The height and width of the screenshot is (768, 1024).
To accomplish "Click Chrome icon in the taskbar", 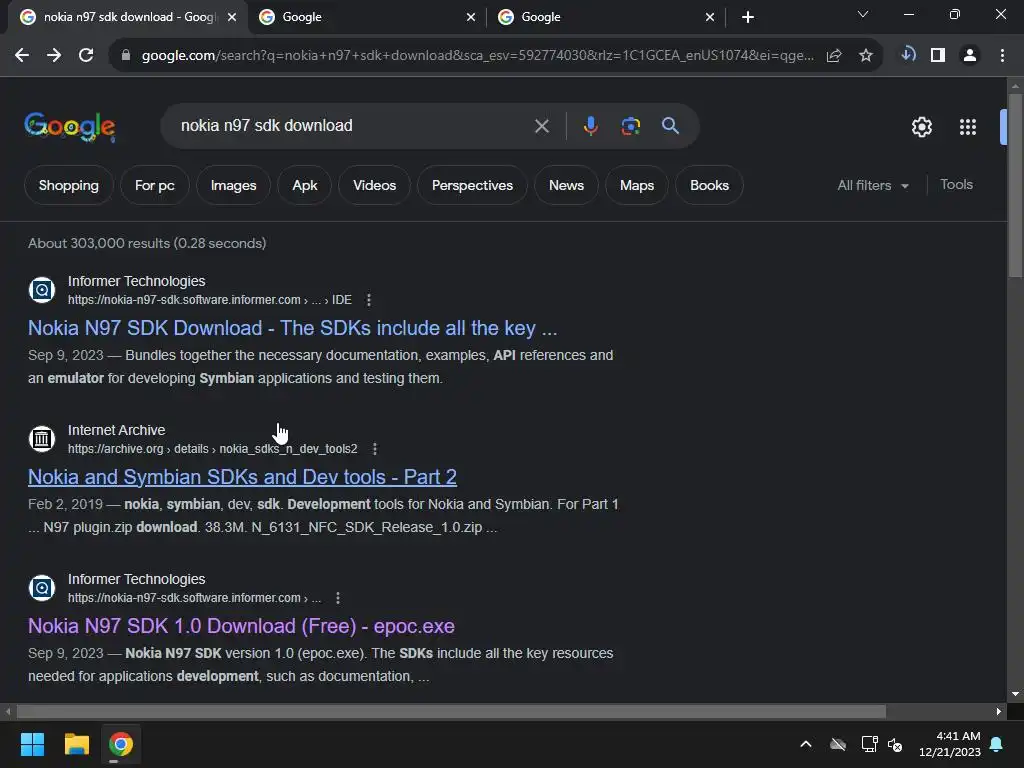I will click(120, 744).
